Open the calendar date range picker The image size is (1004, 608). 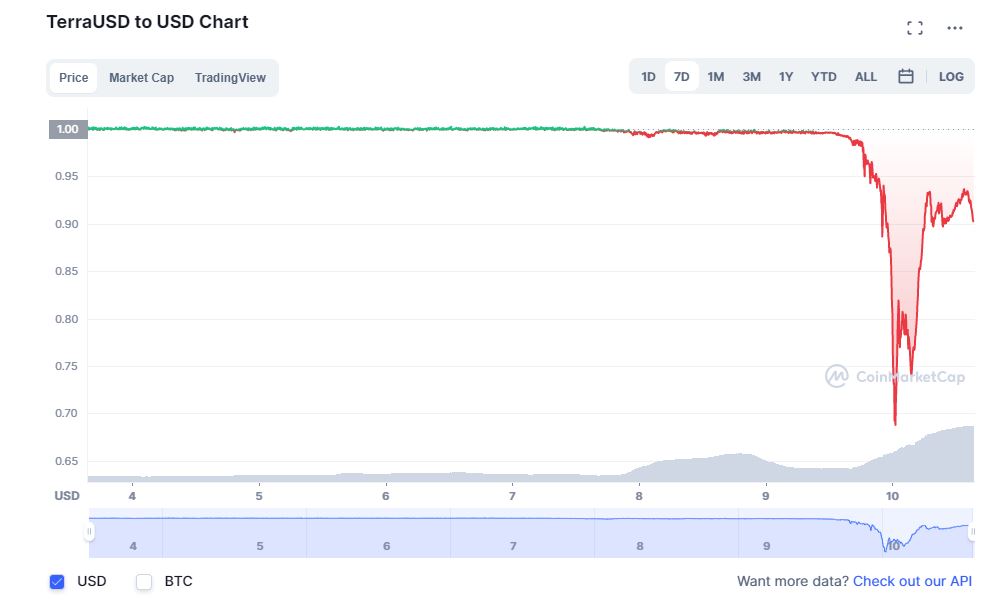[905, 77]
